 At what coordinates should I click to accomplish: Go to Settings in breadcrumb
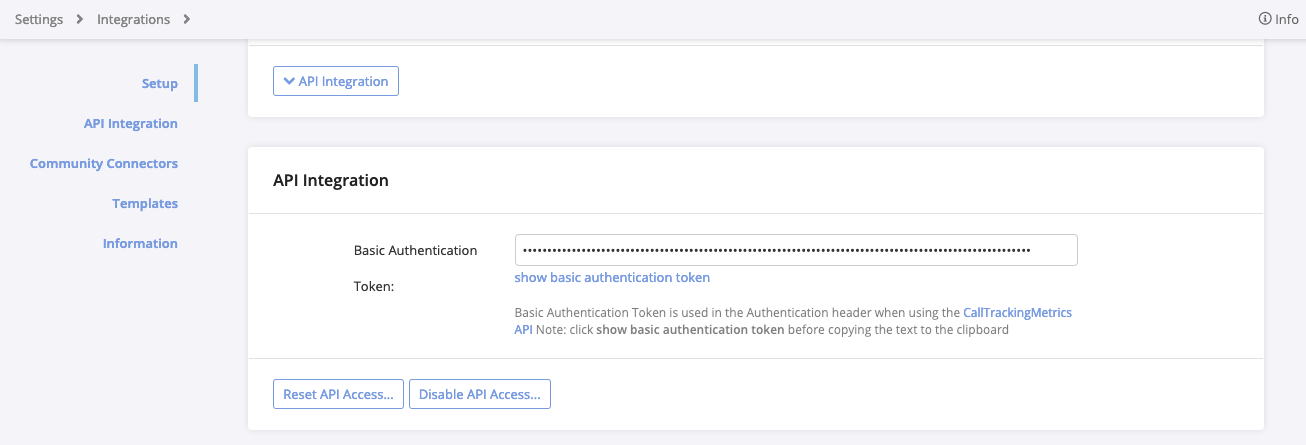(40, 19)
